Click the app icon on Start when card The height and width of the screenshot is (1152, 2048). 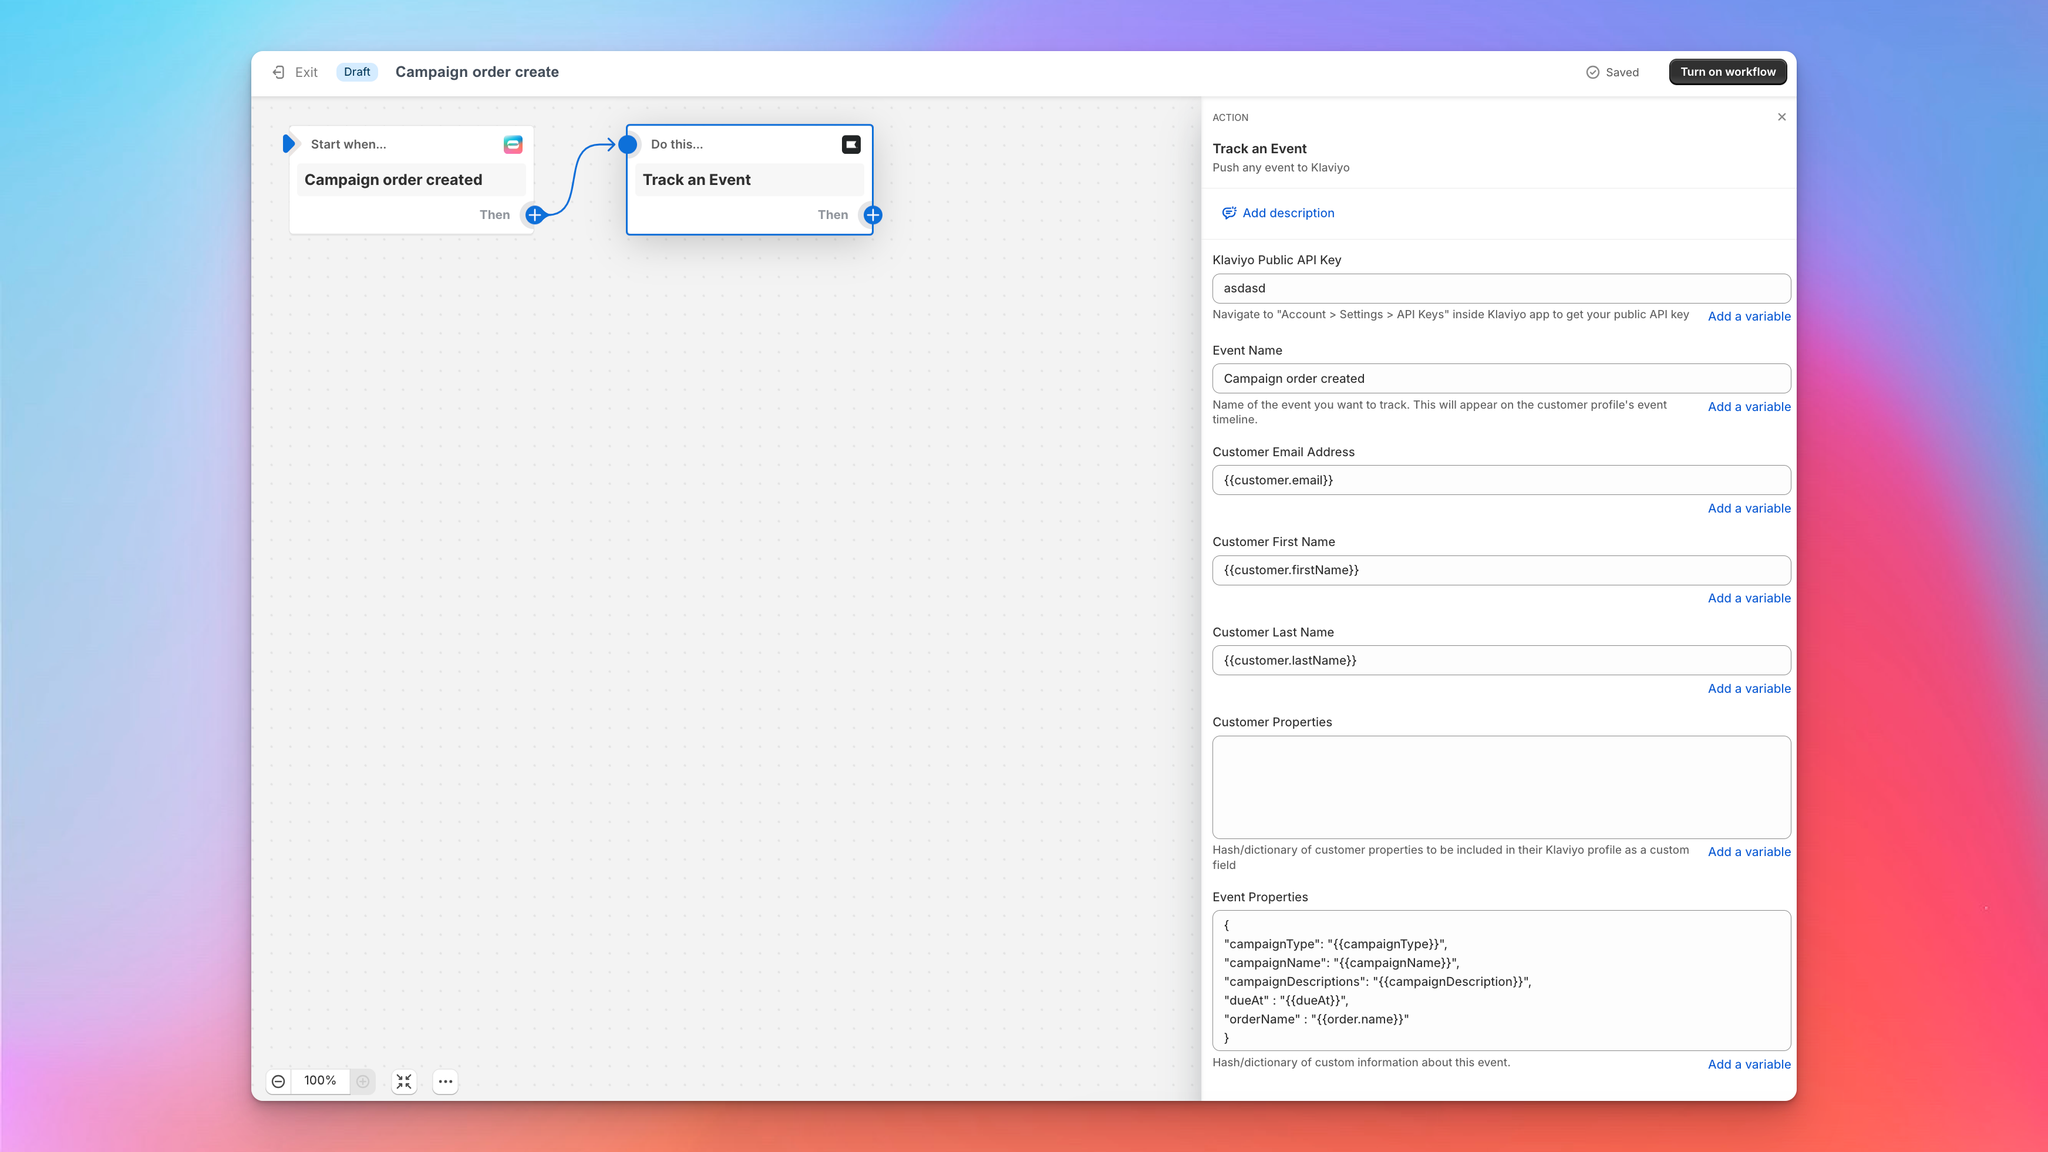pos(513,144)
